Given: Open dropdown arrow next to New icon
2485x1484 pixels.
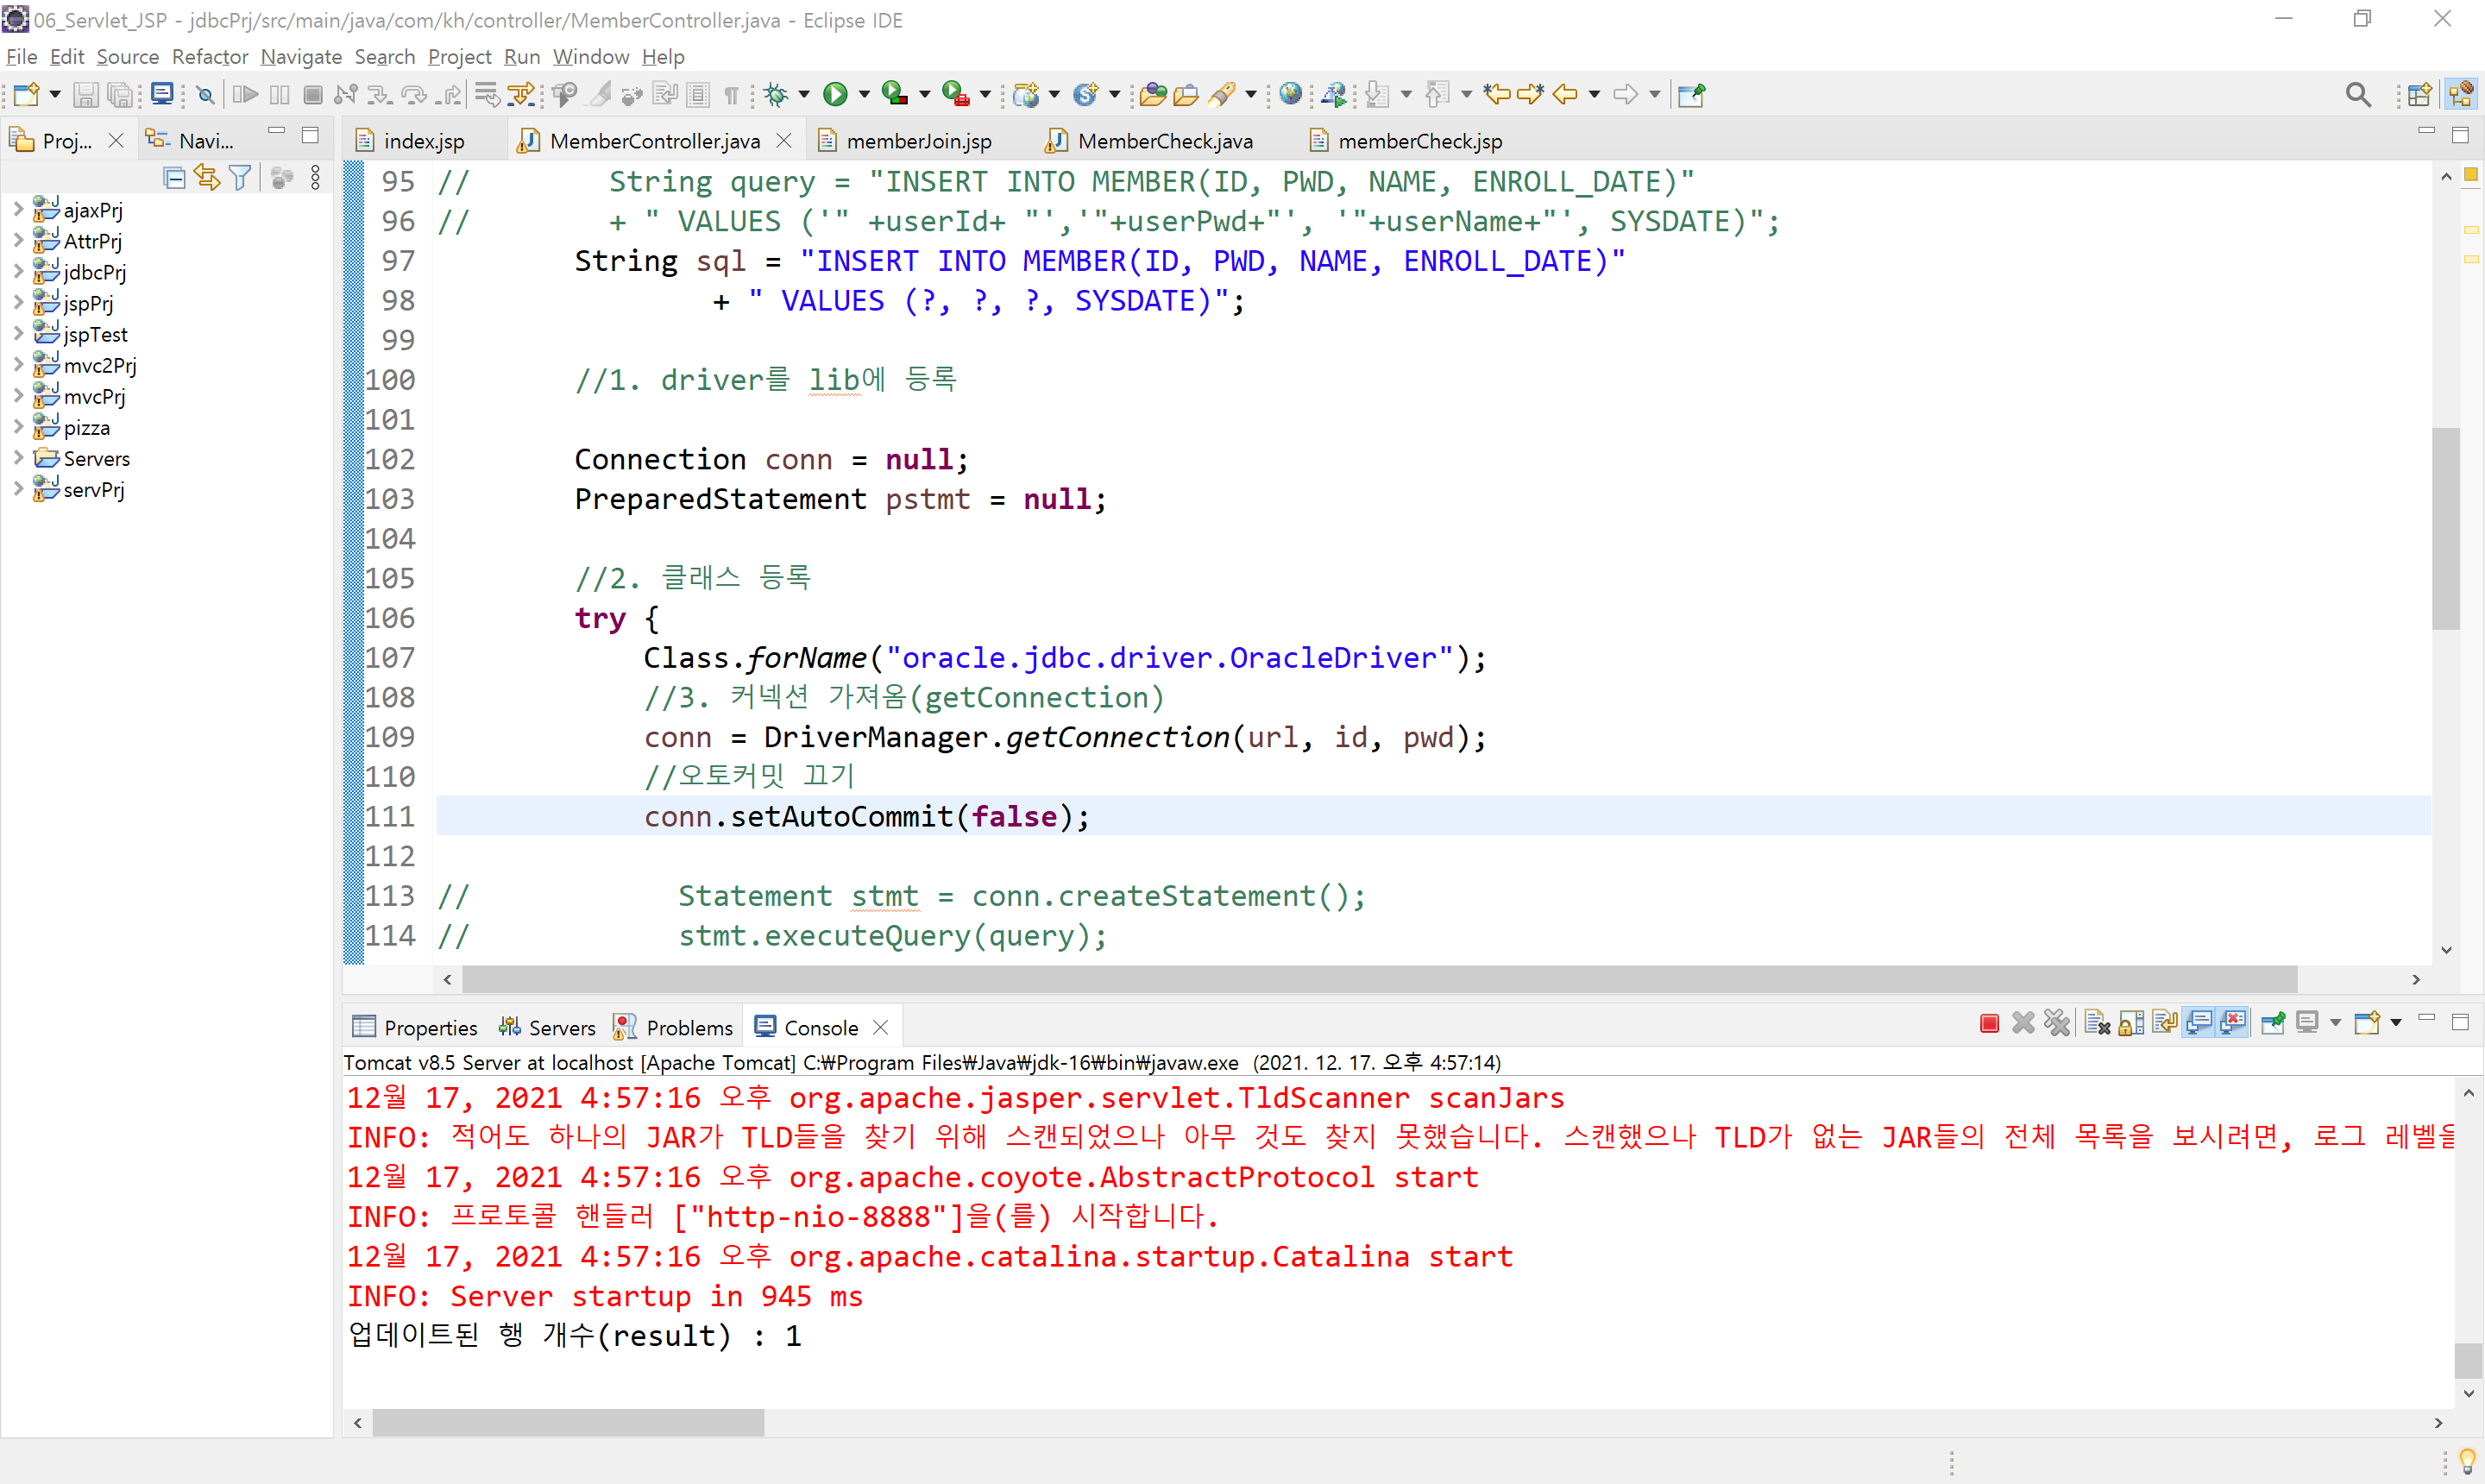Looking at the screenshot, I should coord(55,95).
